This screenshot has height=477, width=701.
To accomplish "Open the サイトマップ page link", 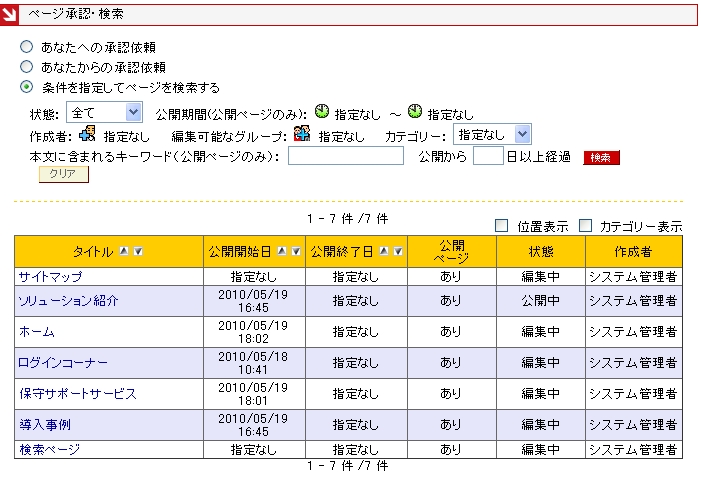I will tap(51, 277).
